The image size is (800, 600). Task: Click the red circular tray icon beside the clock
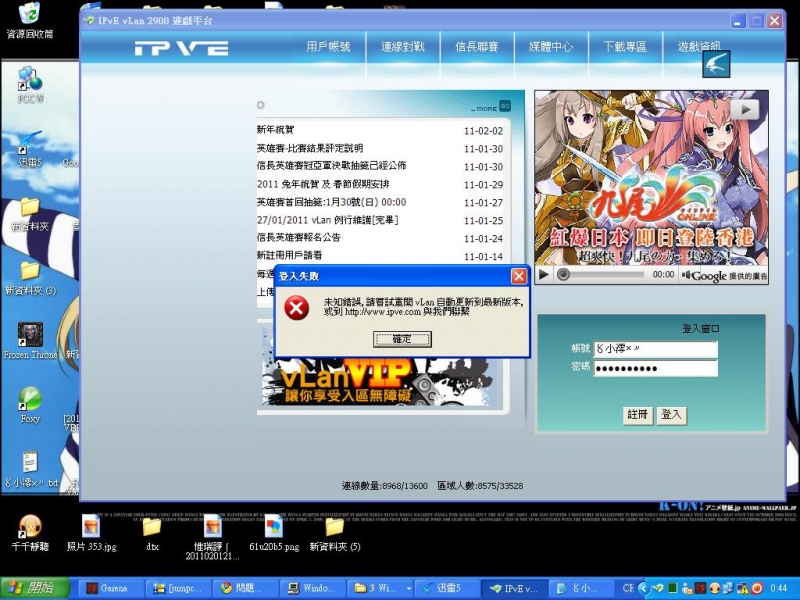tap(757, 588)
